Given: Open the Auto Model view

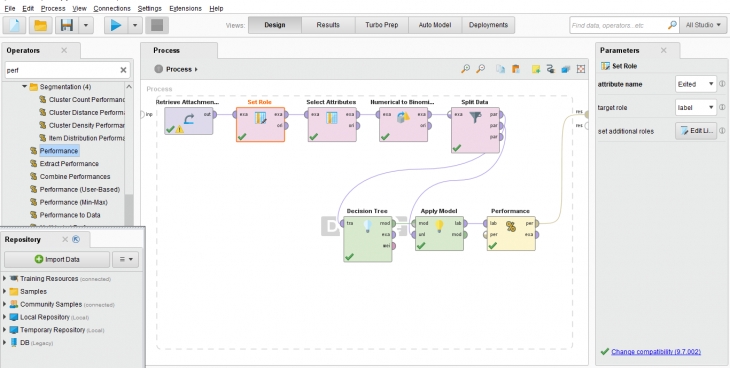Looking at the screenshot, I should tap(435, 25).
